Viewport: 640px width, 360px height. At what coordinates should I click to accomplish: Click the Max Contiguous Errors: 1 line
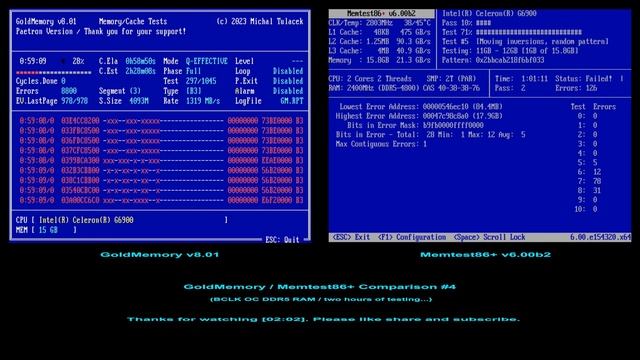(x=381, y=144)
